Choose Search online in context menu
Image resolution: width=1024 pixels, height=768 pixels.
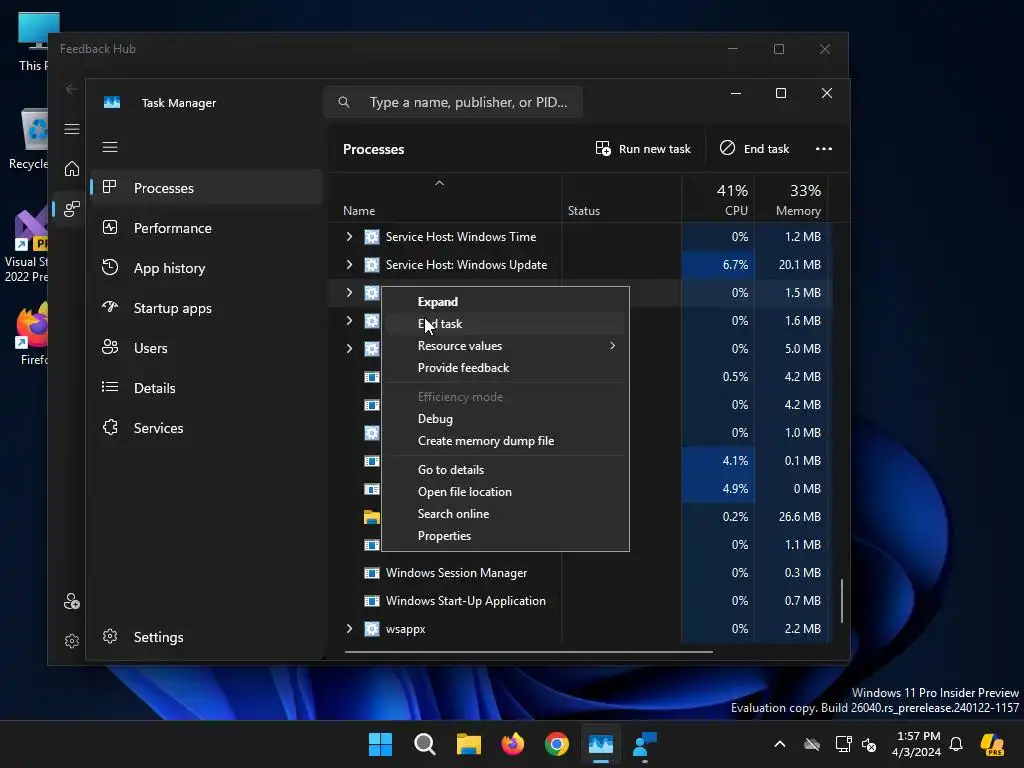(505, 514)
